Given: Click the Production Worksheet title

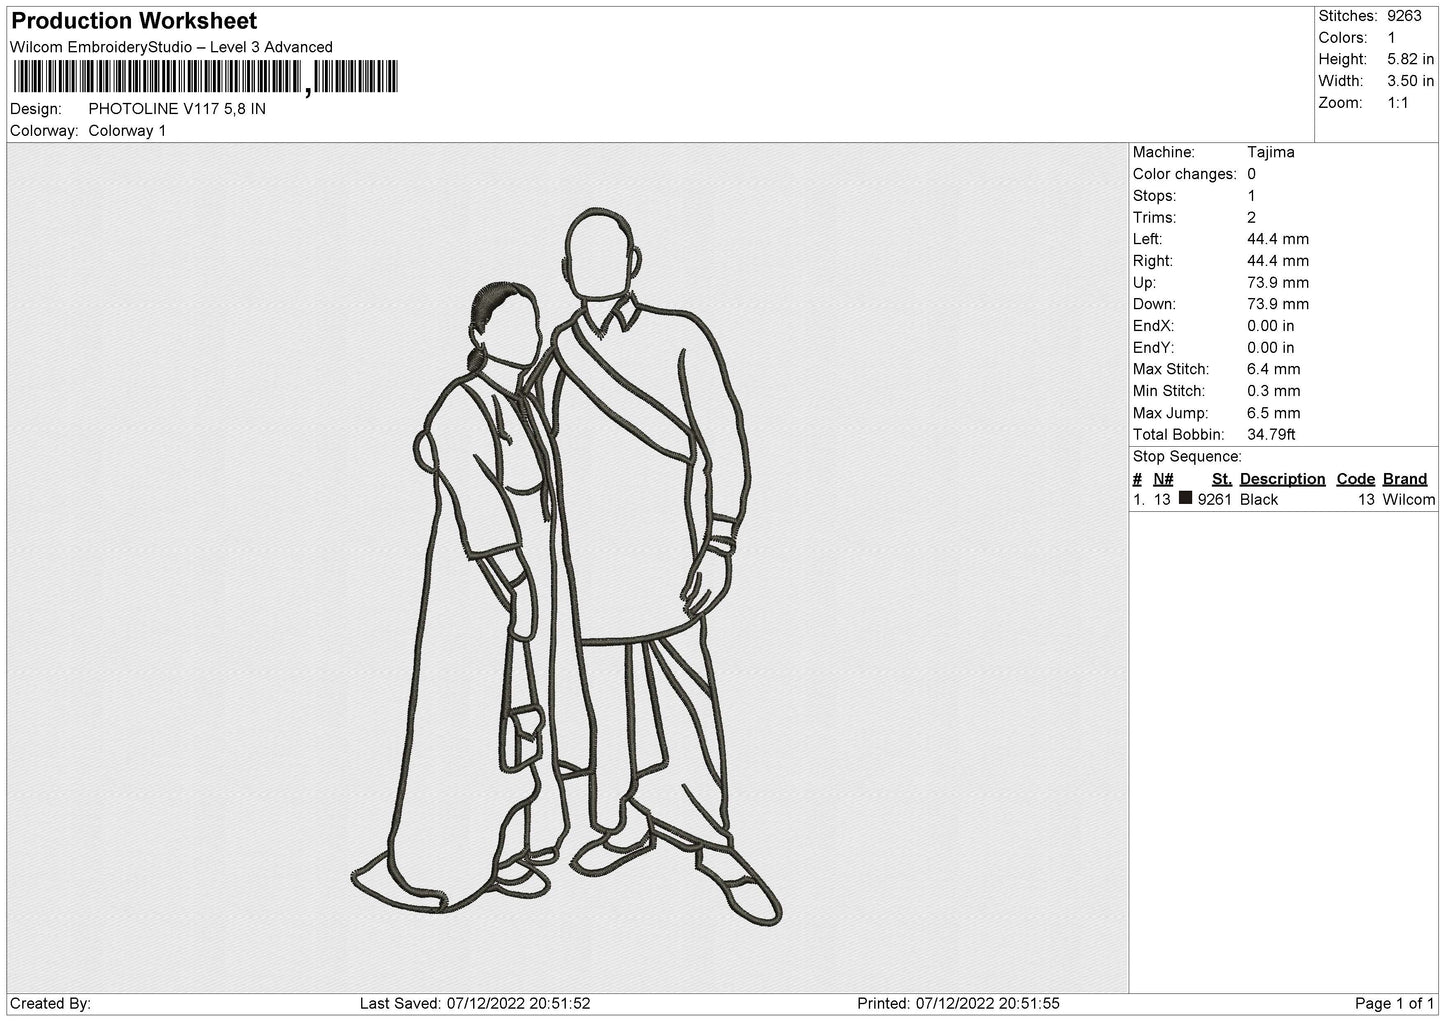Looking at the screenshot, I should click(134, 21).
